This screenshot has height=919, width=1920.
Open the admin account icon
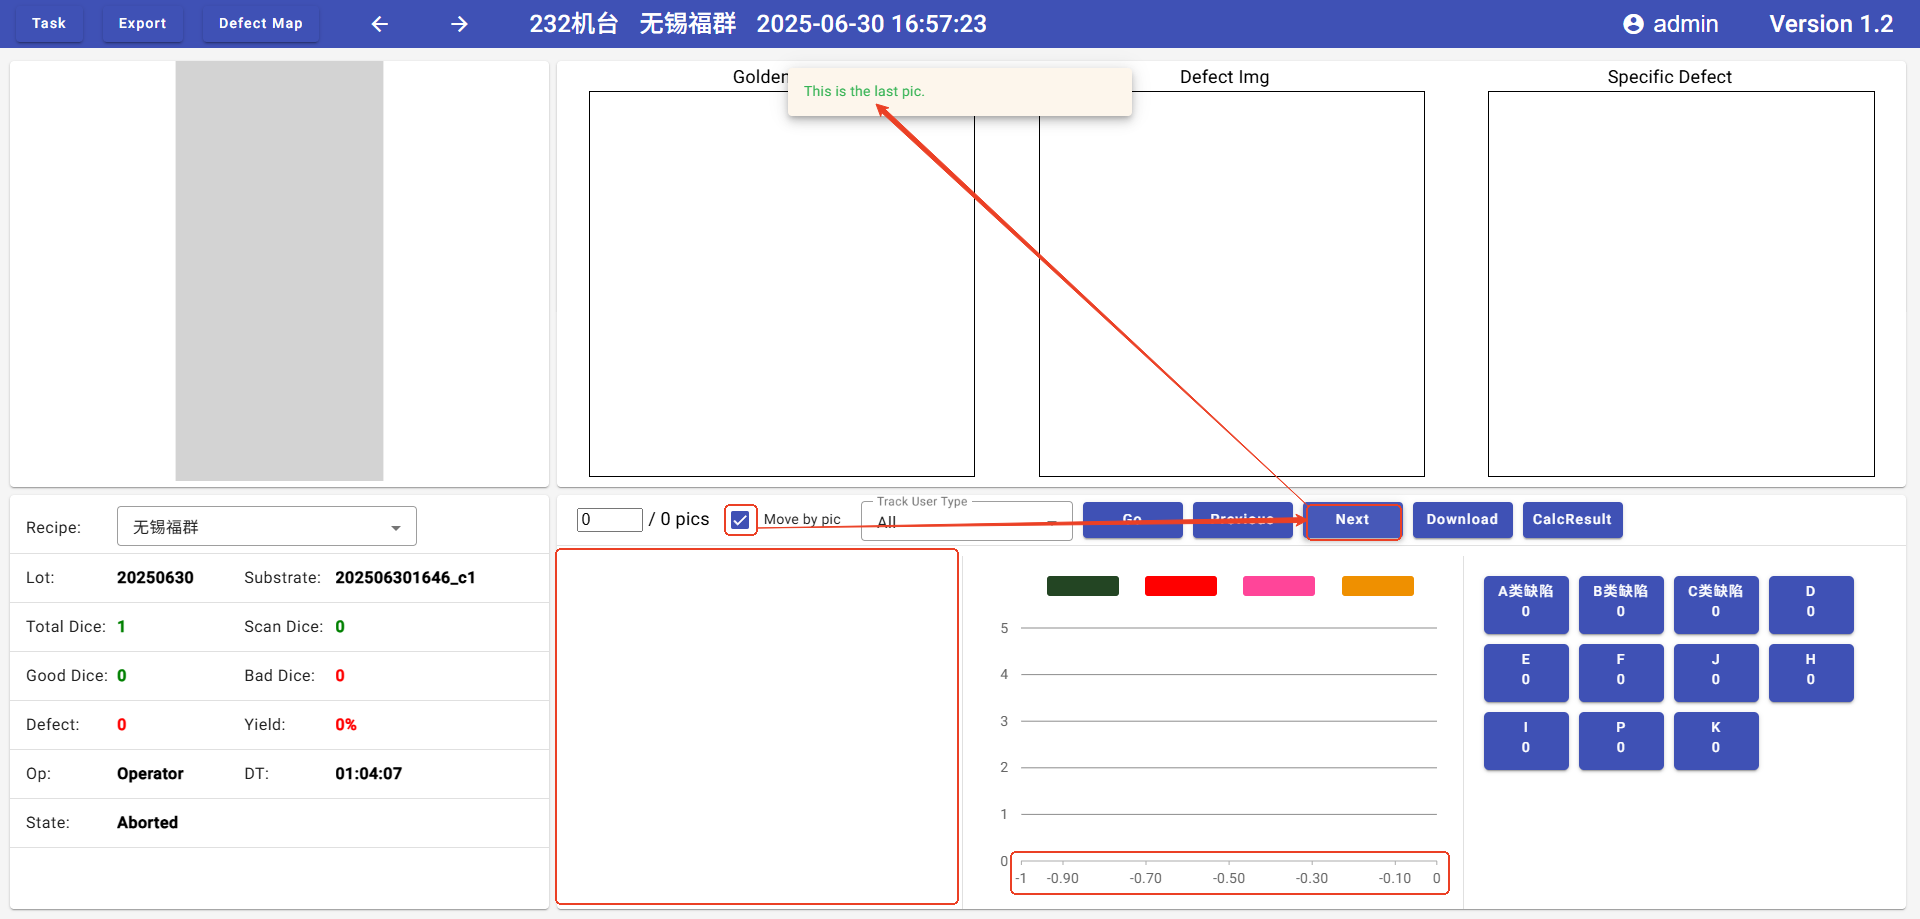[x=1633, y=24]
